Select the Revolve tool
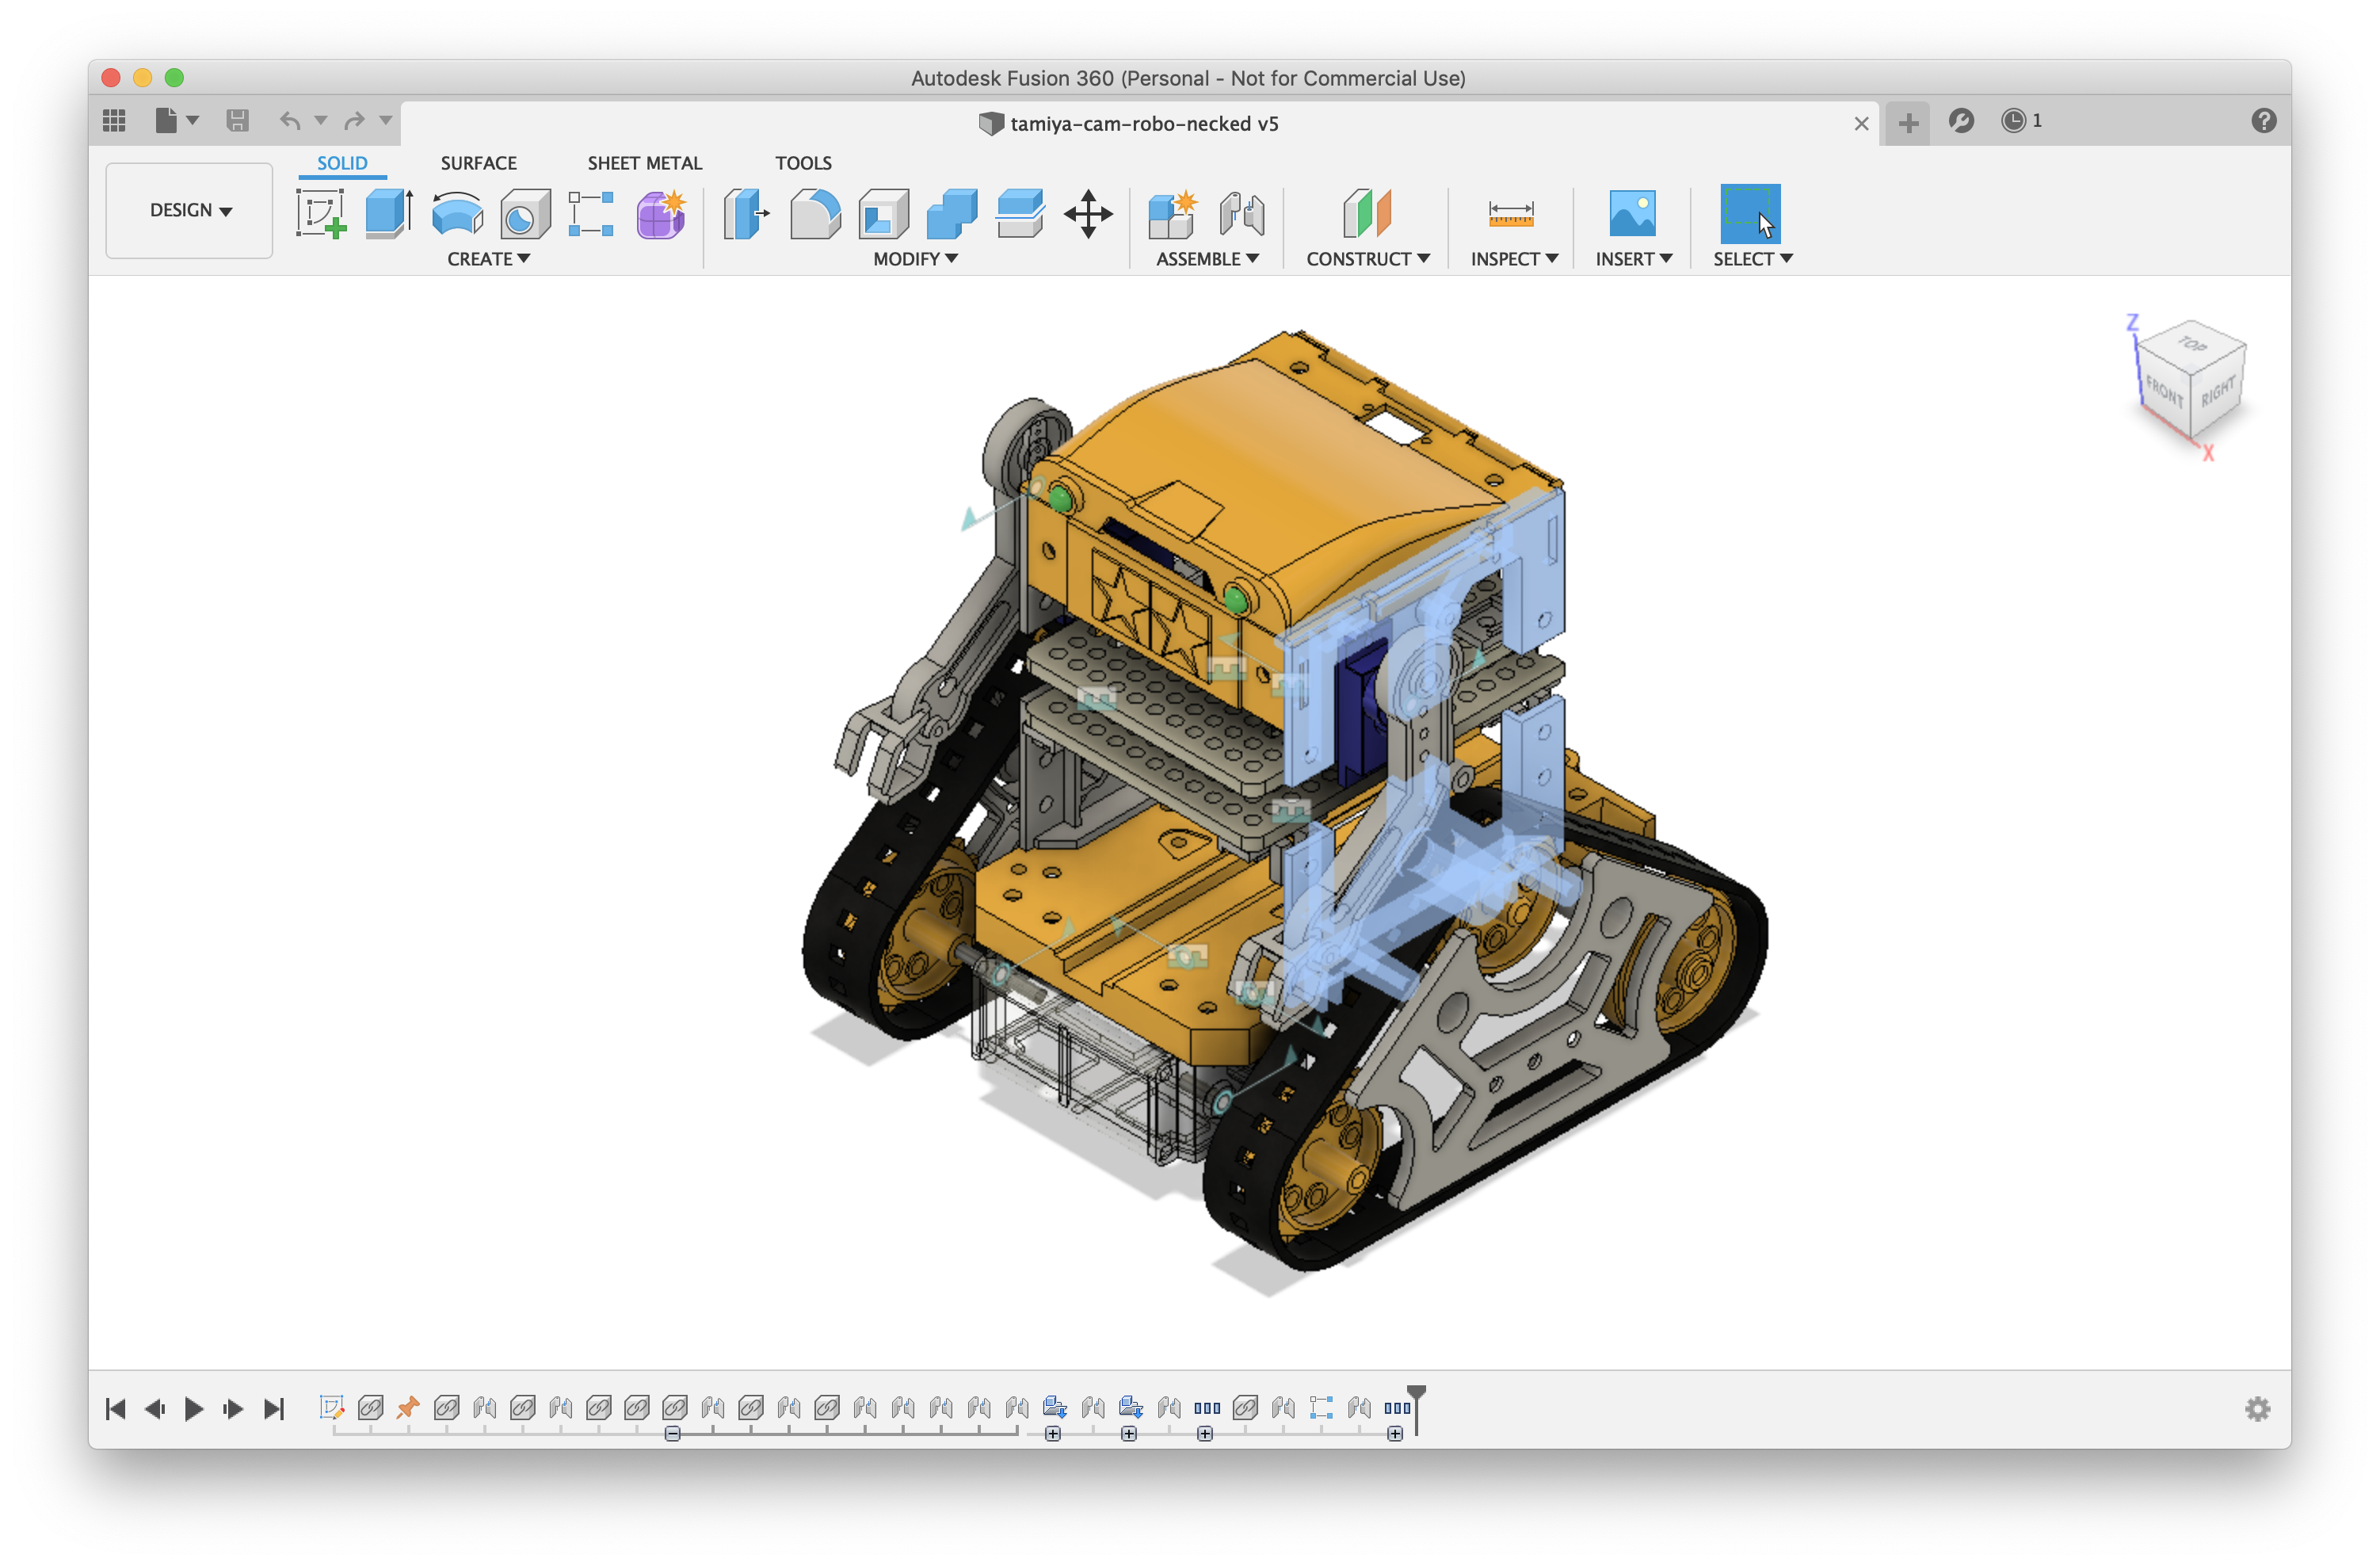Viewport: 2380px width, 1566px height. [456, 215]
